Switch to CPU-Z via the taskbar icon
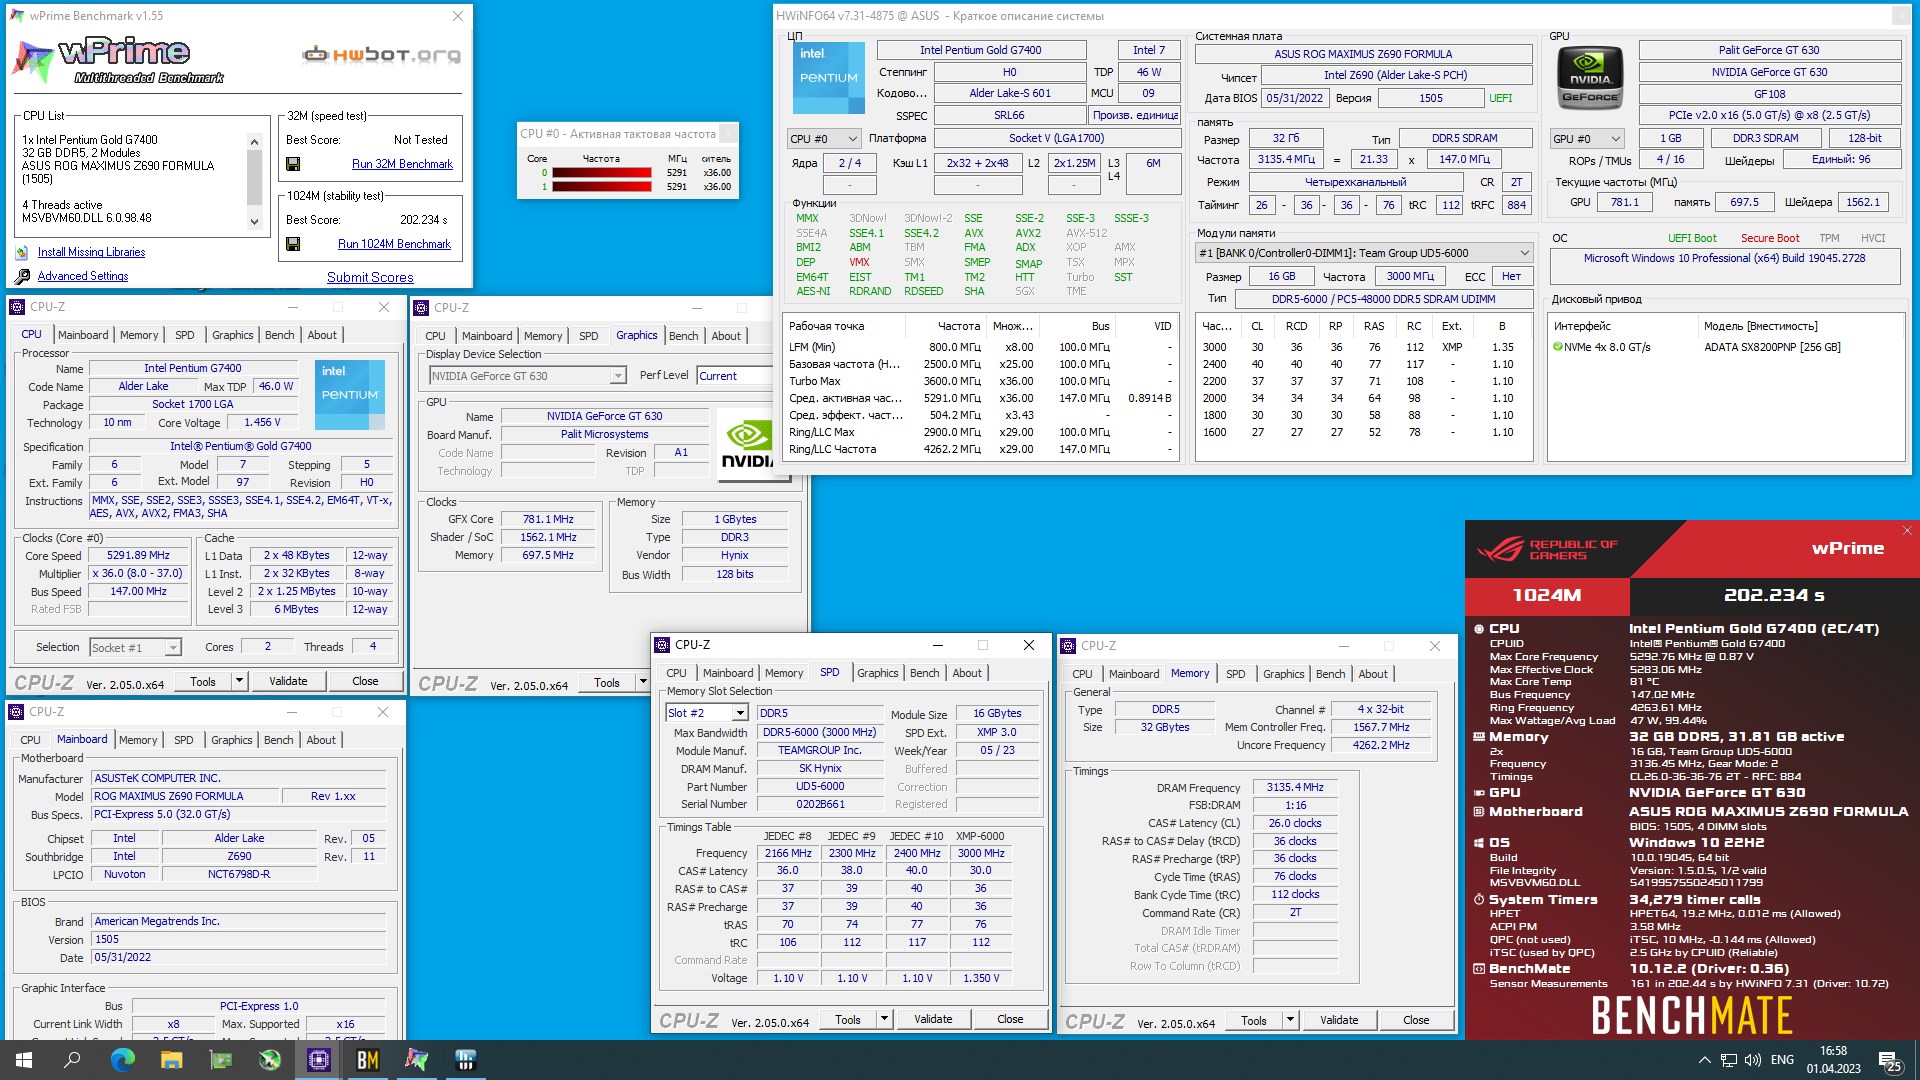This screenshot has width=1920, height=1080. (318, 1060)
